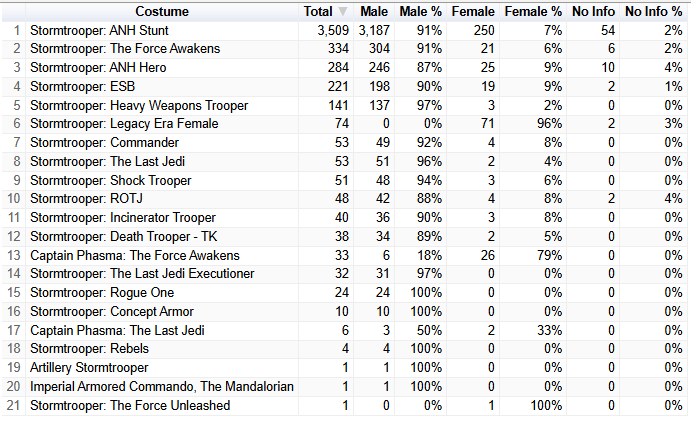The image size is (691, 423).
Task: Click the Male % column header
Action: point(420,11)
